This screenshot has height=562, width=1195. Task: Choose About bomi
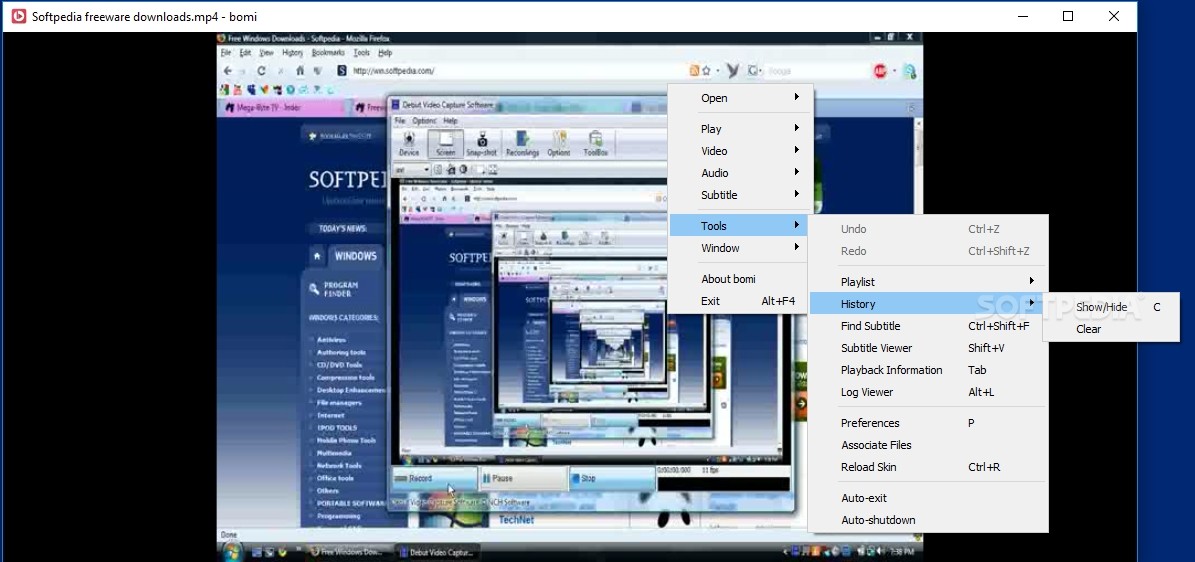pyautogui.click(x=740, y=279)
